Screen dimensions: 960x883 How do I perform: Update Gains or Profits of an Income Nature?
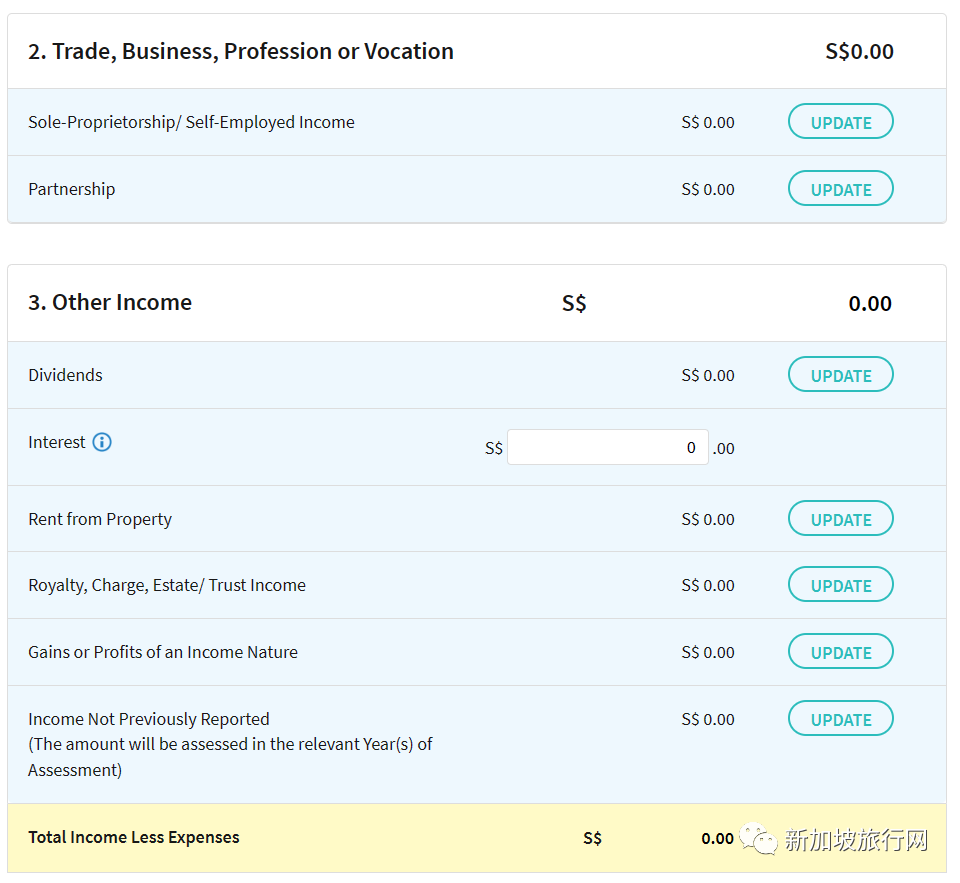point(841,652)
